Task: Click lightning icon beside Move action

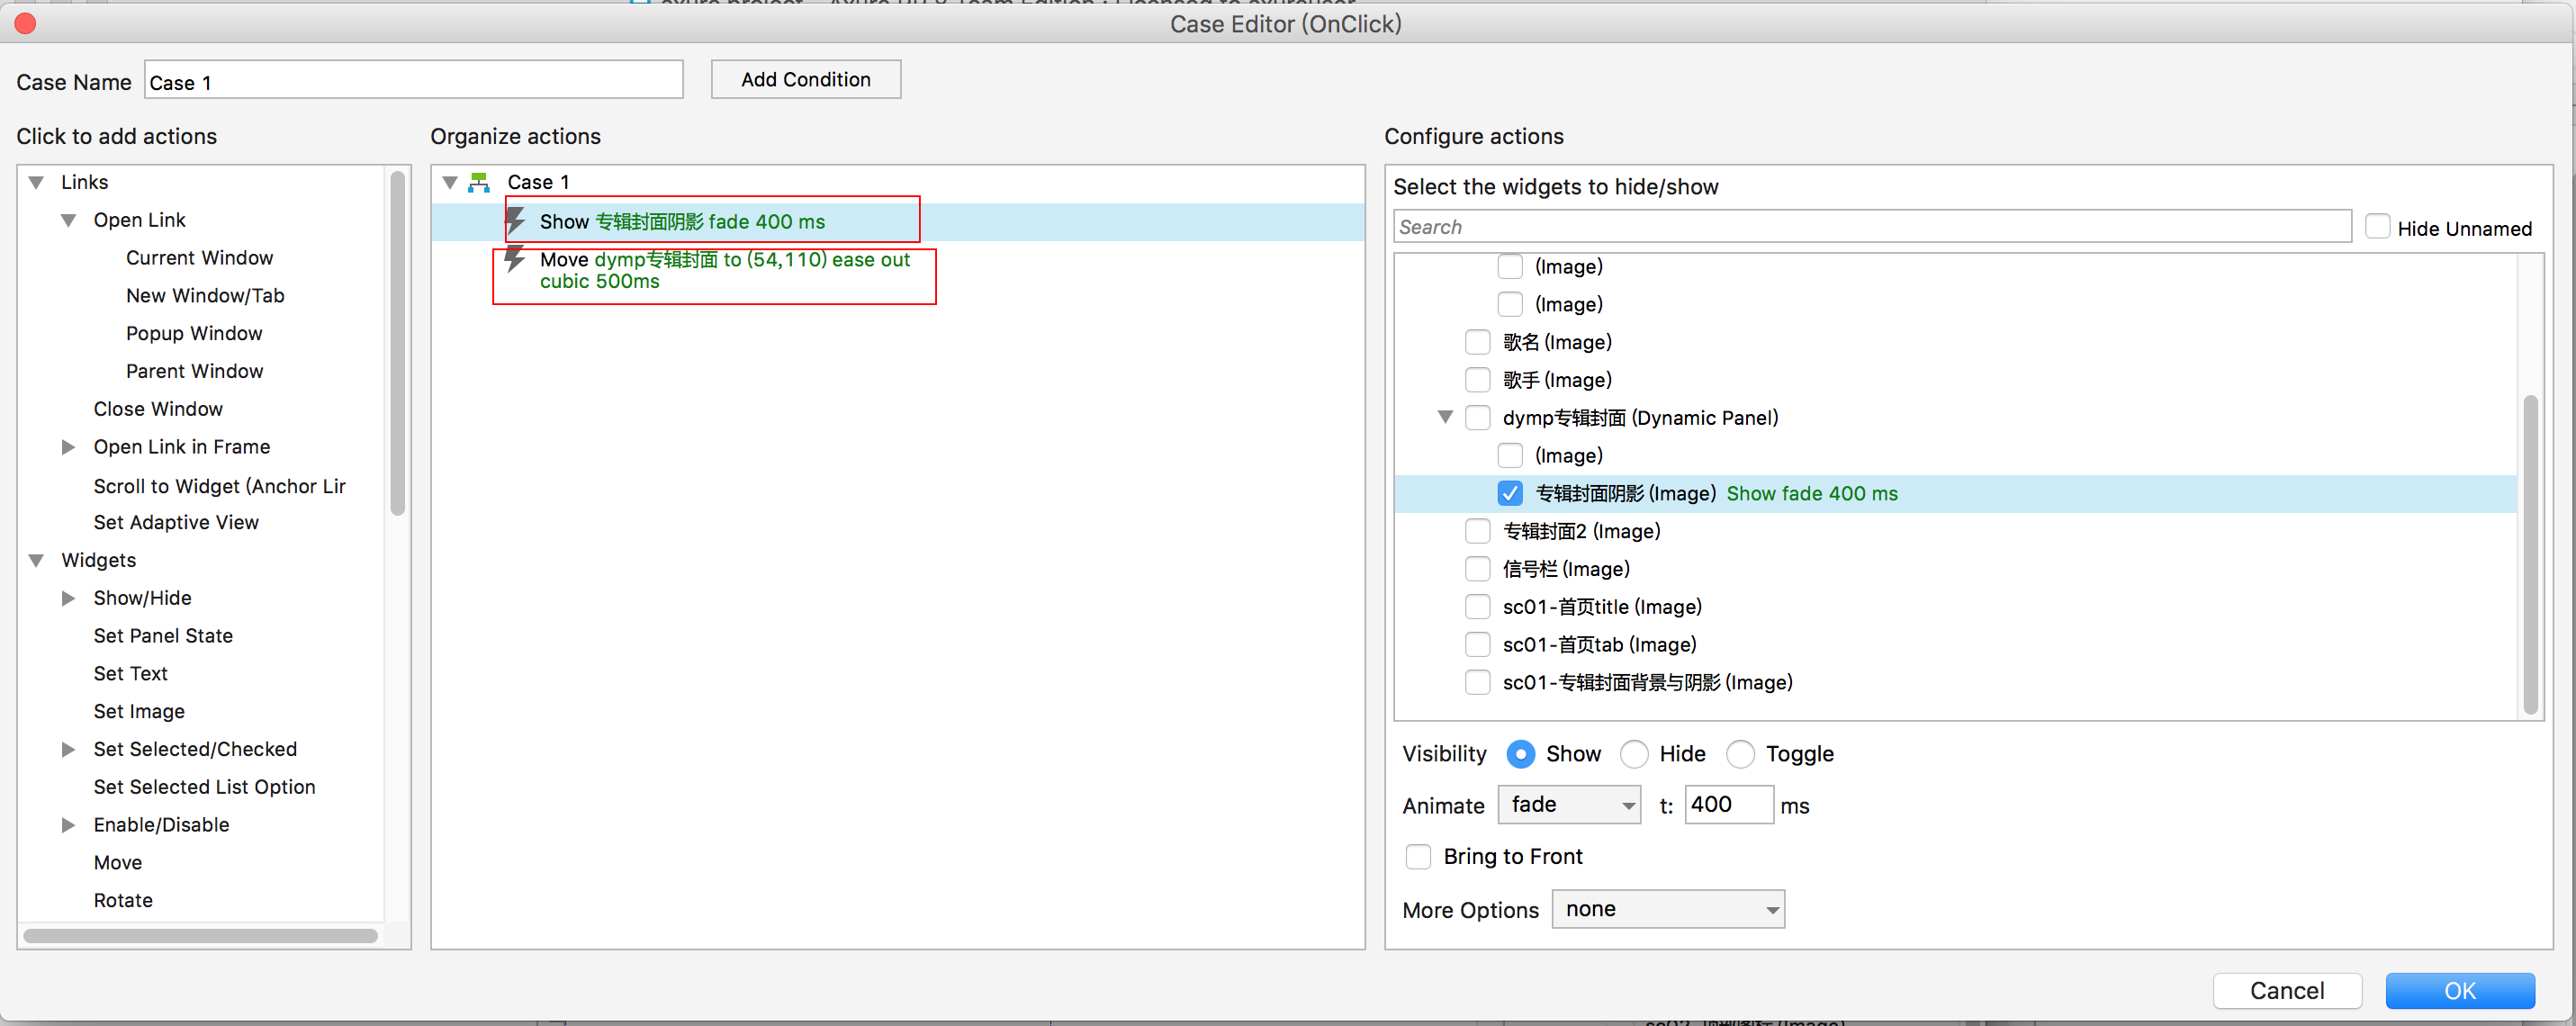Action: (515, 260)
